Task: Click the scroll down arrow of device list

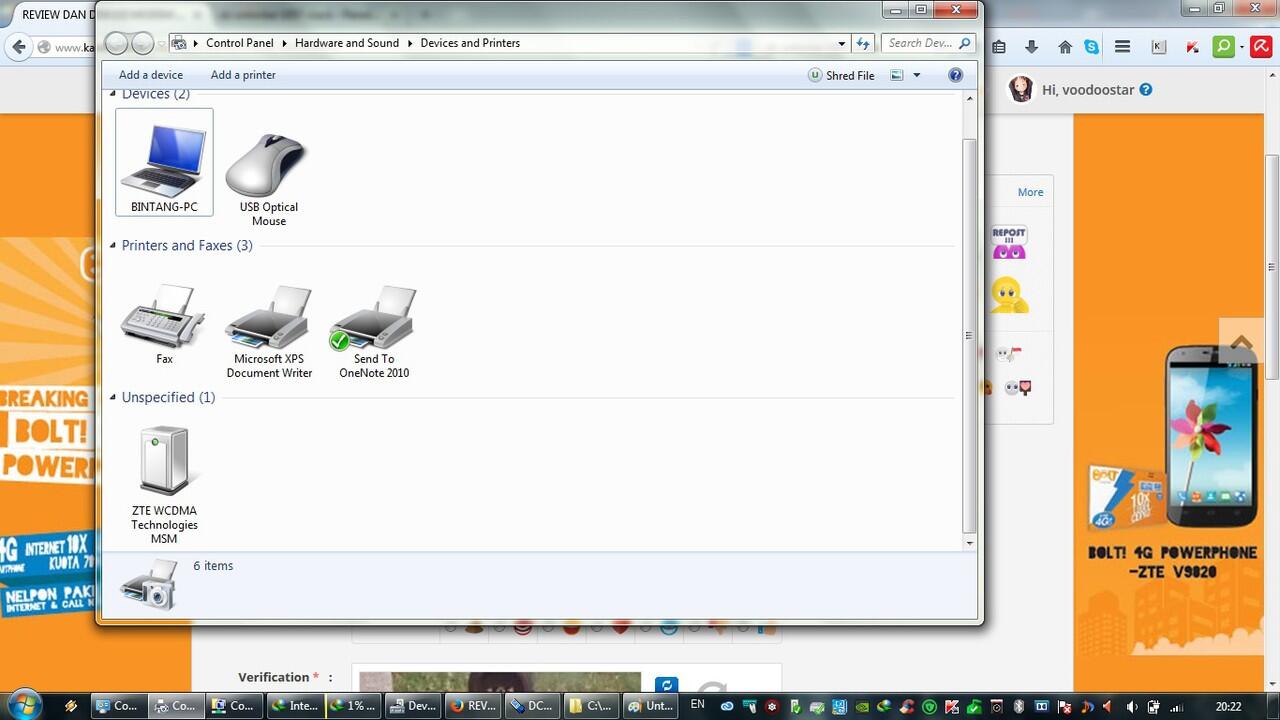Action: pos(969,543)
